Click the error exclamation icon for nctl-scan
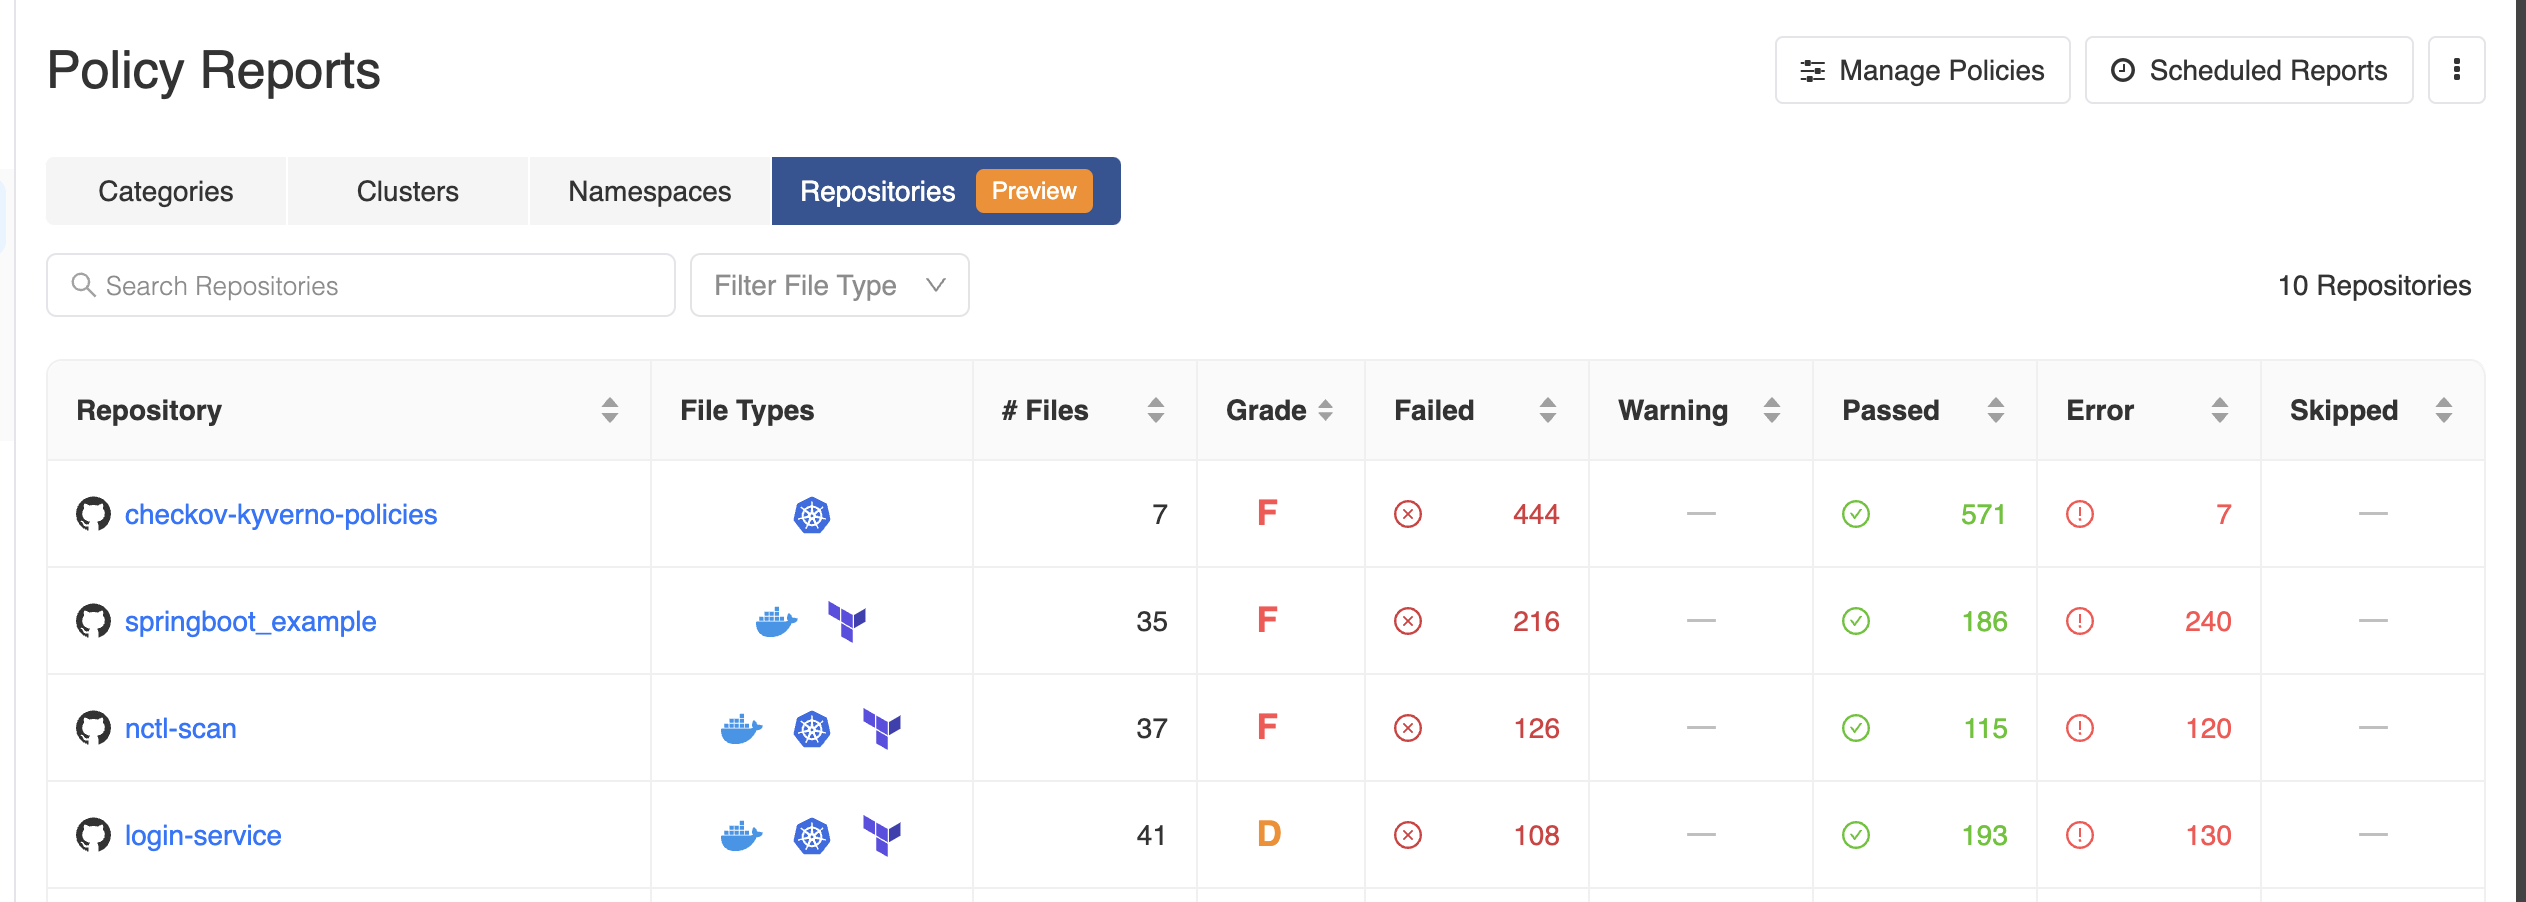The image size is (2526, 902). tap(2080, 728)
